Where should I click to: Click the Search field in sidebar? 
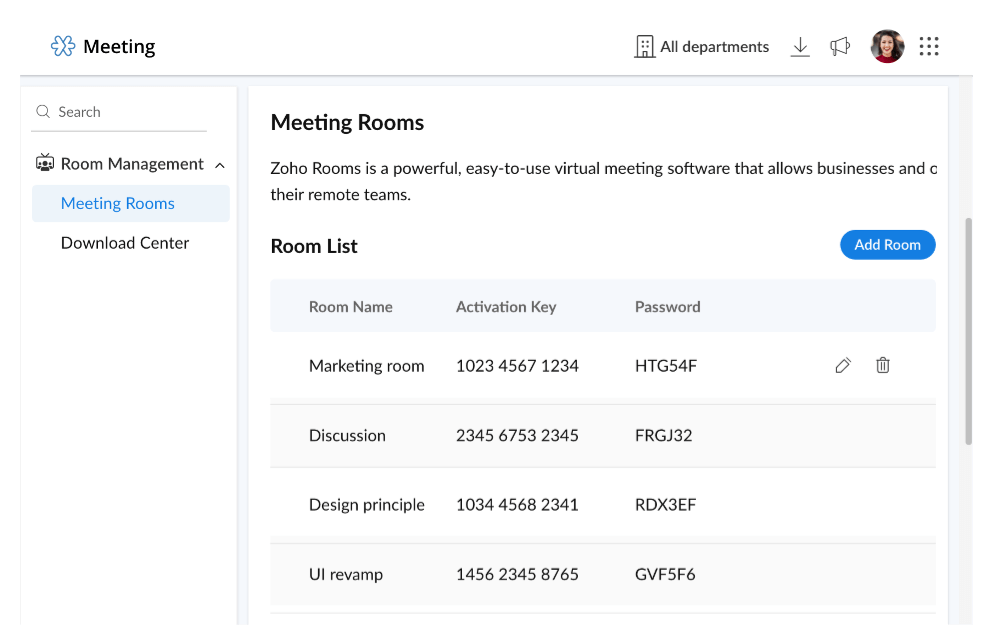[120, 112]
